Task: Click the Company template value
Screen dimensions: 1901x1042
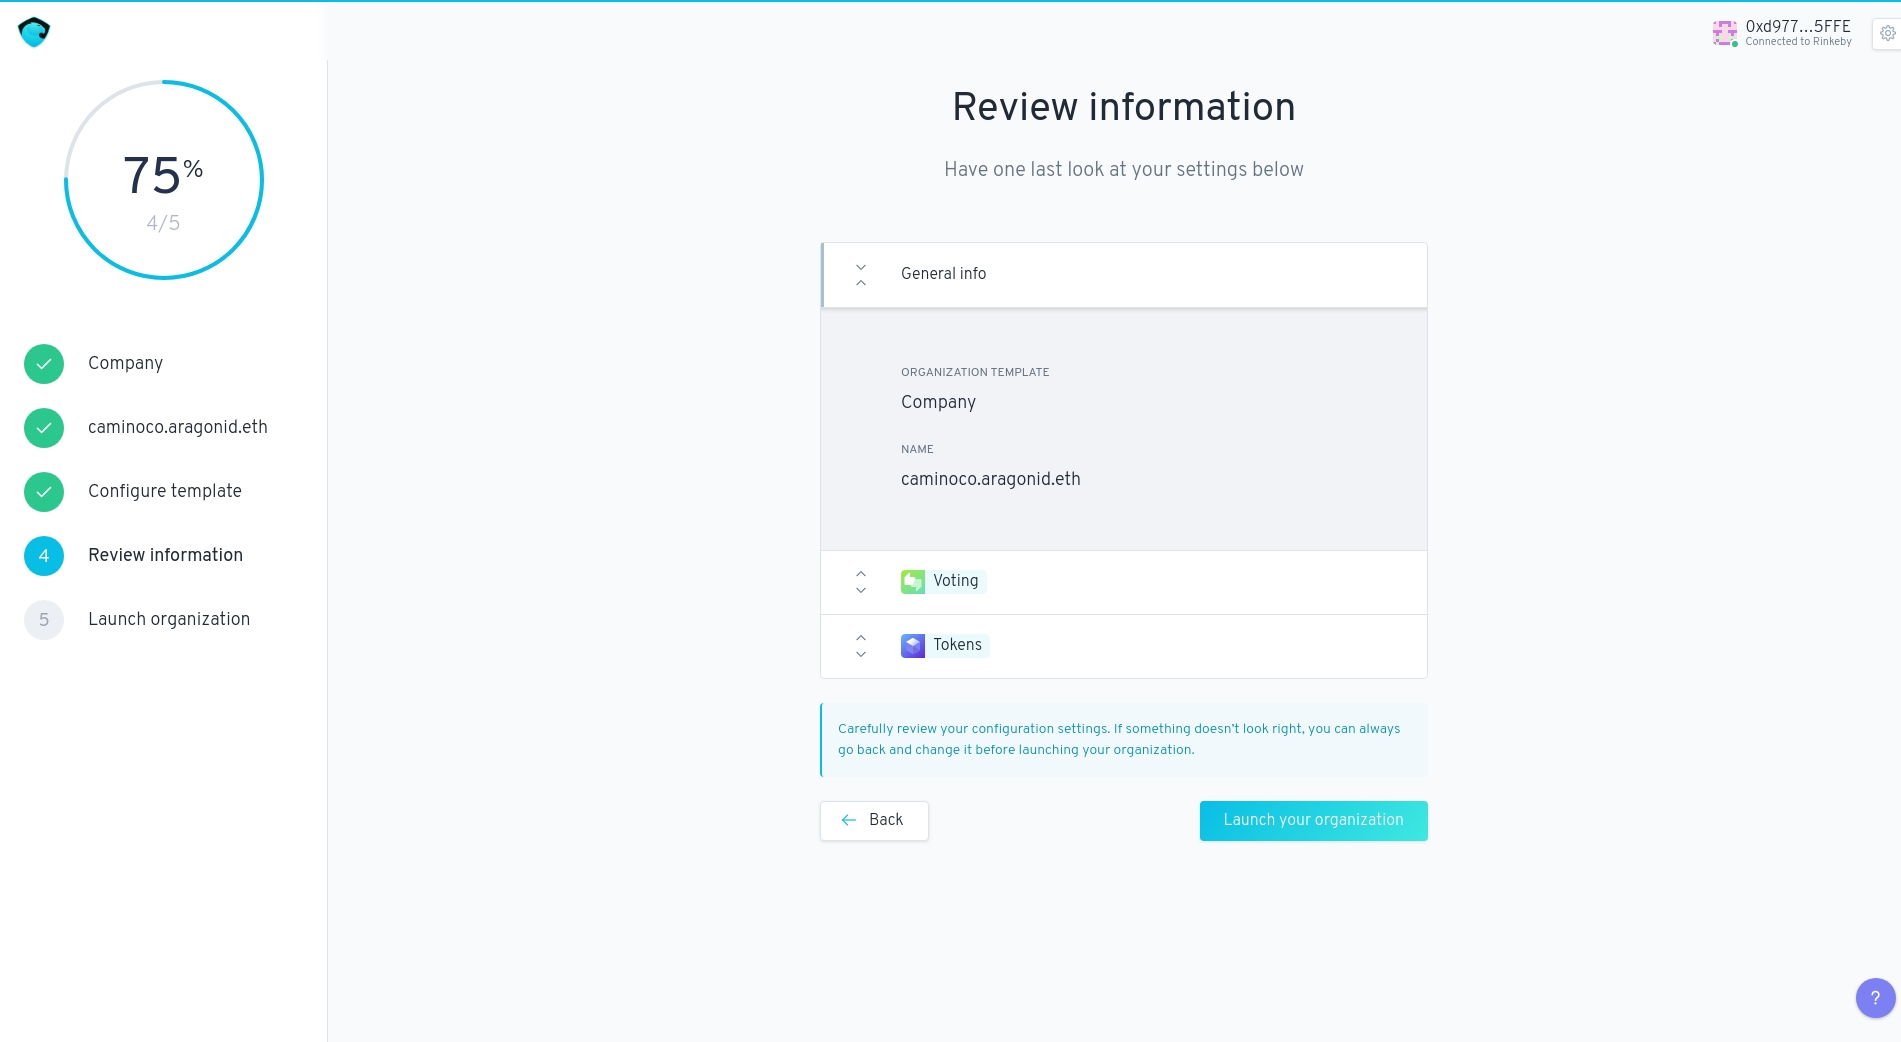Action: (x=938, y=402)
